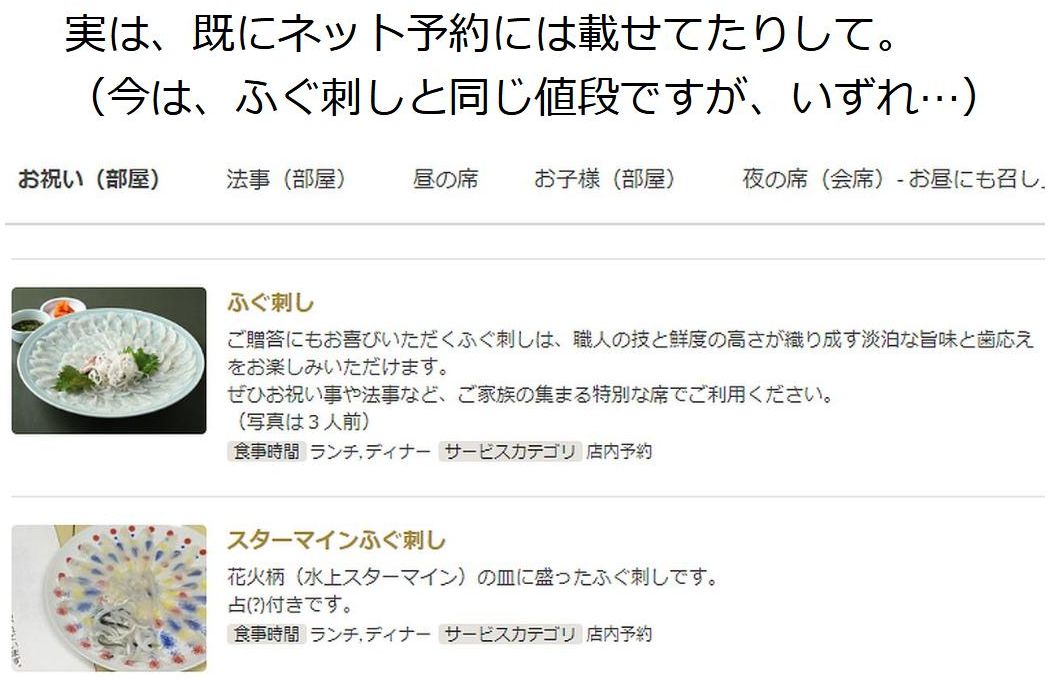Select the お祝い（部屋） tab
This screenshot has height=679, width=1051.
point(88,180)
